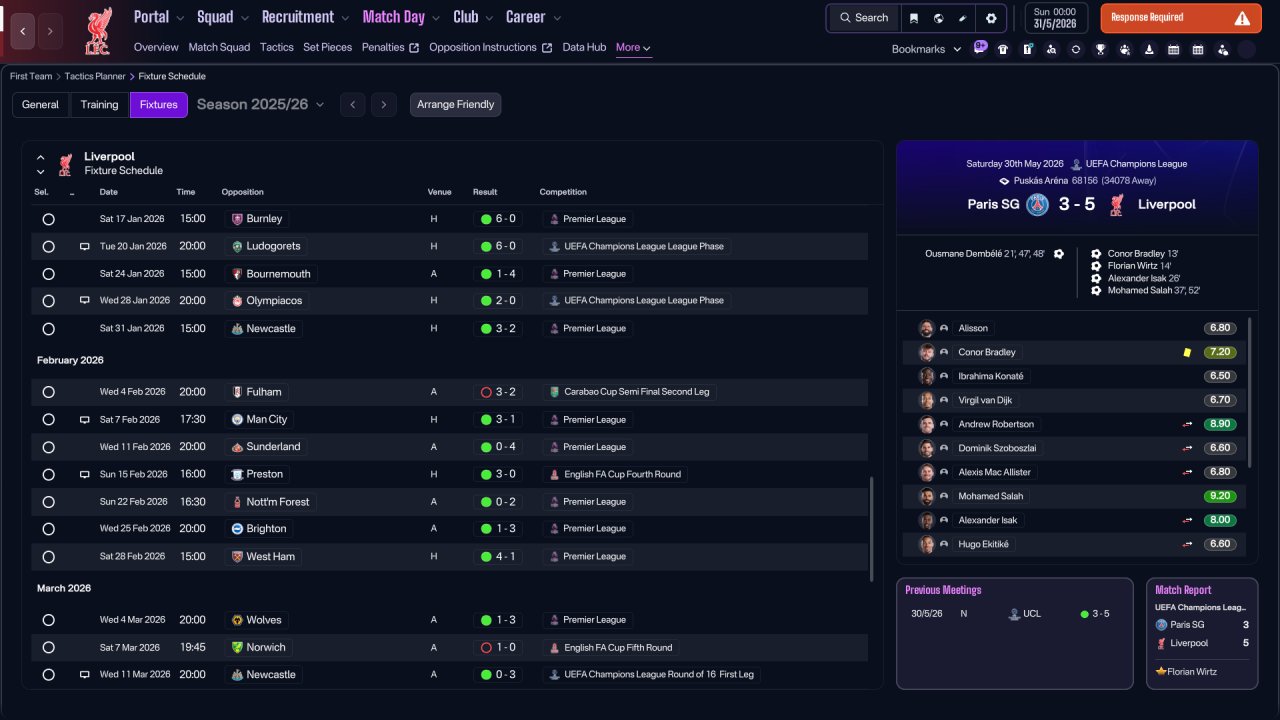Click the pencil notes icon in top bar
The width and height of the screenshot is (1280, 720).
coord(963,18)
